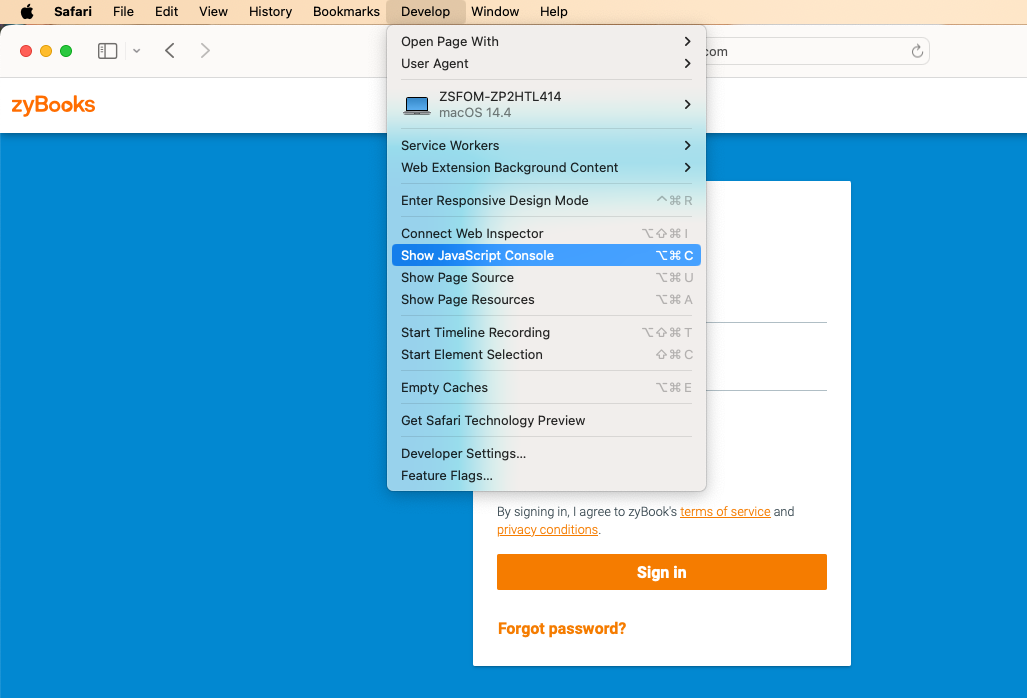Select Show JavaScript Console
This screenshot has width=1027, height=698.
tap(477, 255)
